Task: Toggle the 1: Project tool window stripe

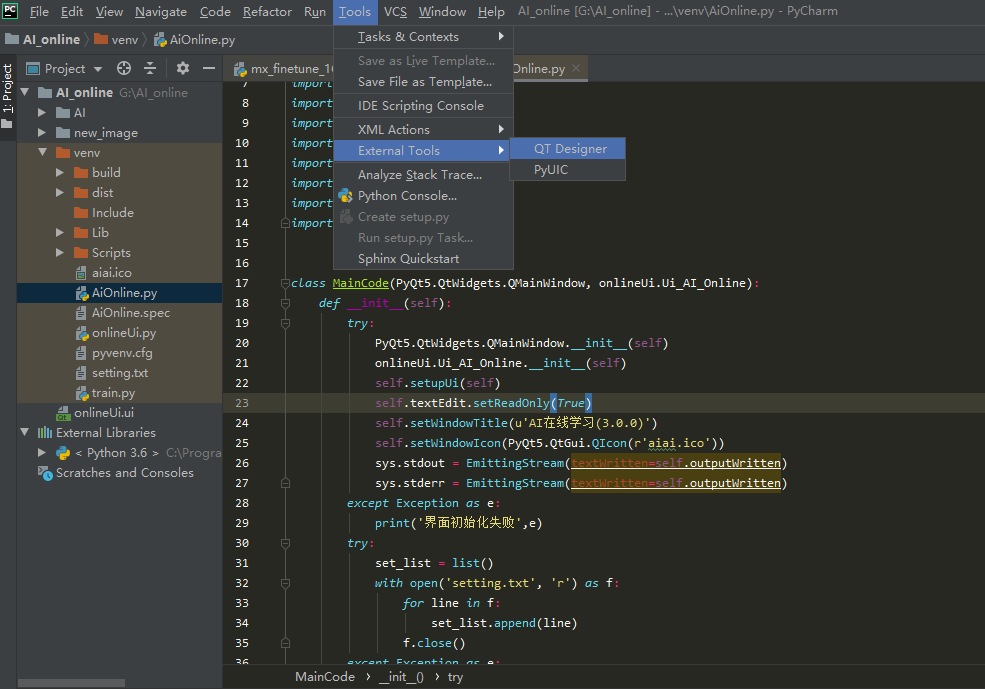Action: click(8, 96)
